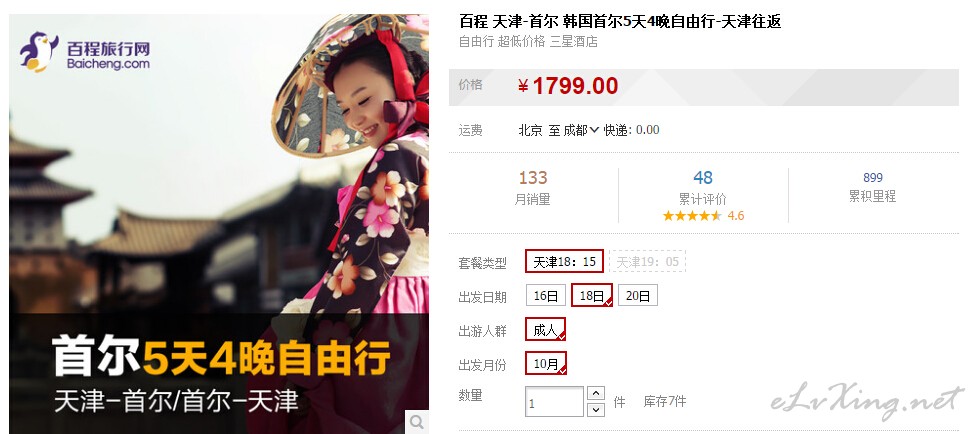Toggle the 10月 departure month option
The height and width of the screenshot is (434, 975).
click(x=546, y=363)
